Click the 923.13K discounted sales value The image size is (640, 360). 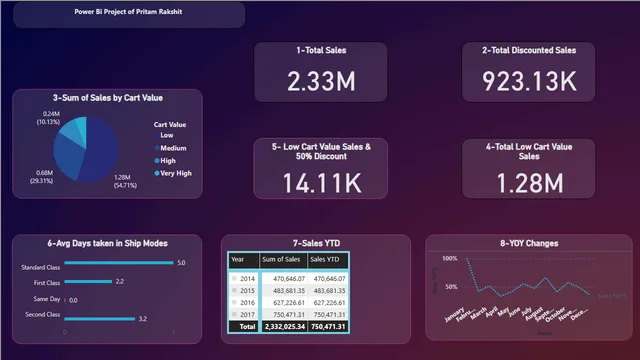click(x=529, y=81)
